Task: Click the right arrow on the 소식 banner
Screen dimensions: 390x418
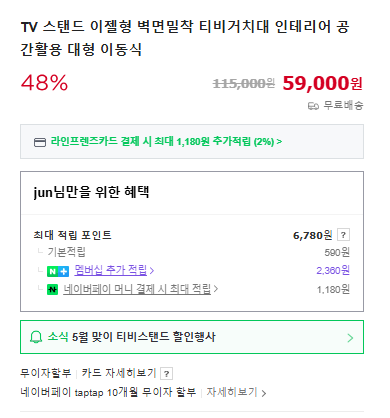Action: point(350,338)
